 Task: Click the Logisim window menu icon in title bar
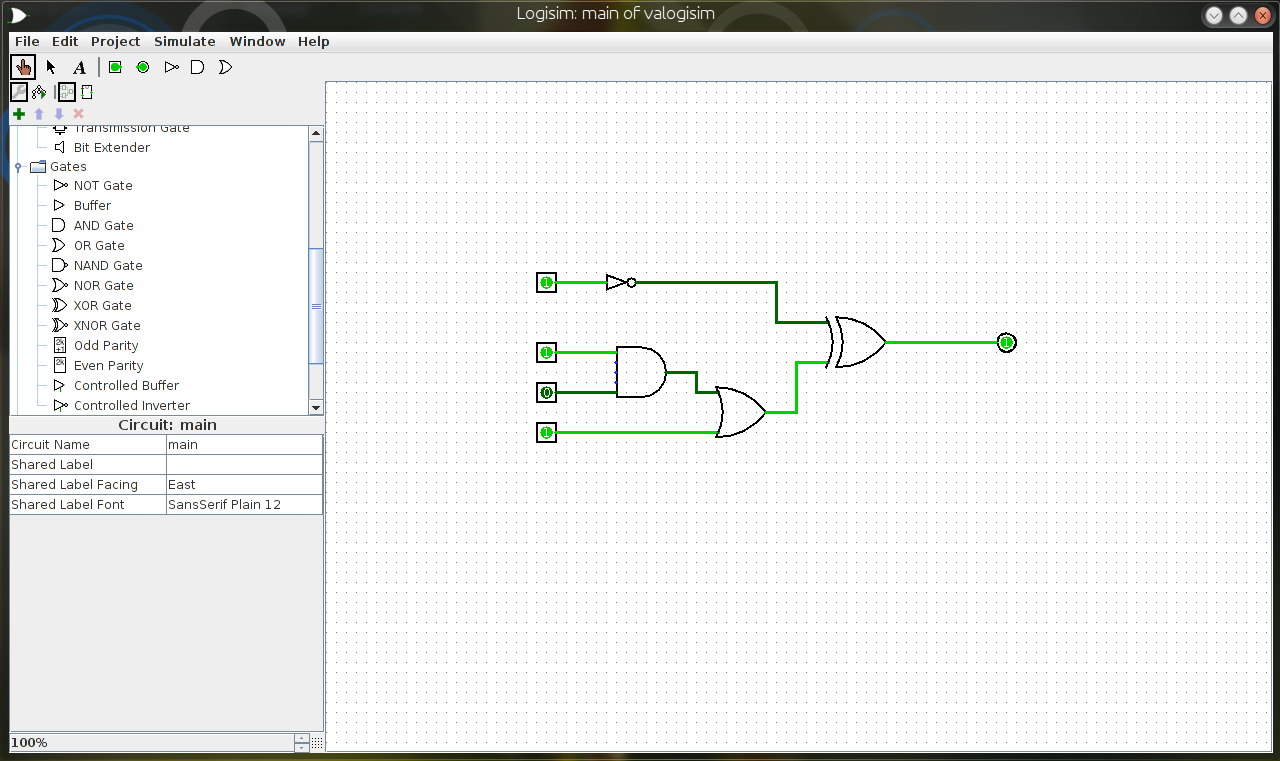(x=19, y=14)
